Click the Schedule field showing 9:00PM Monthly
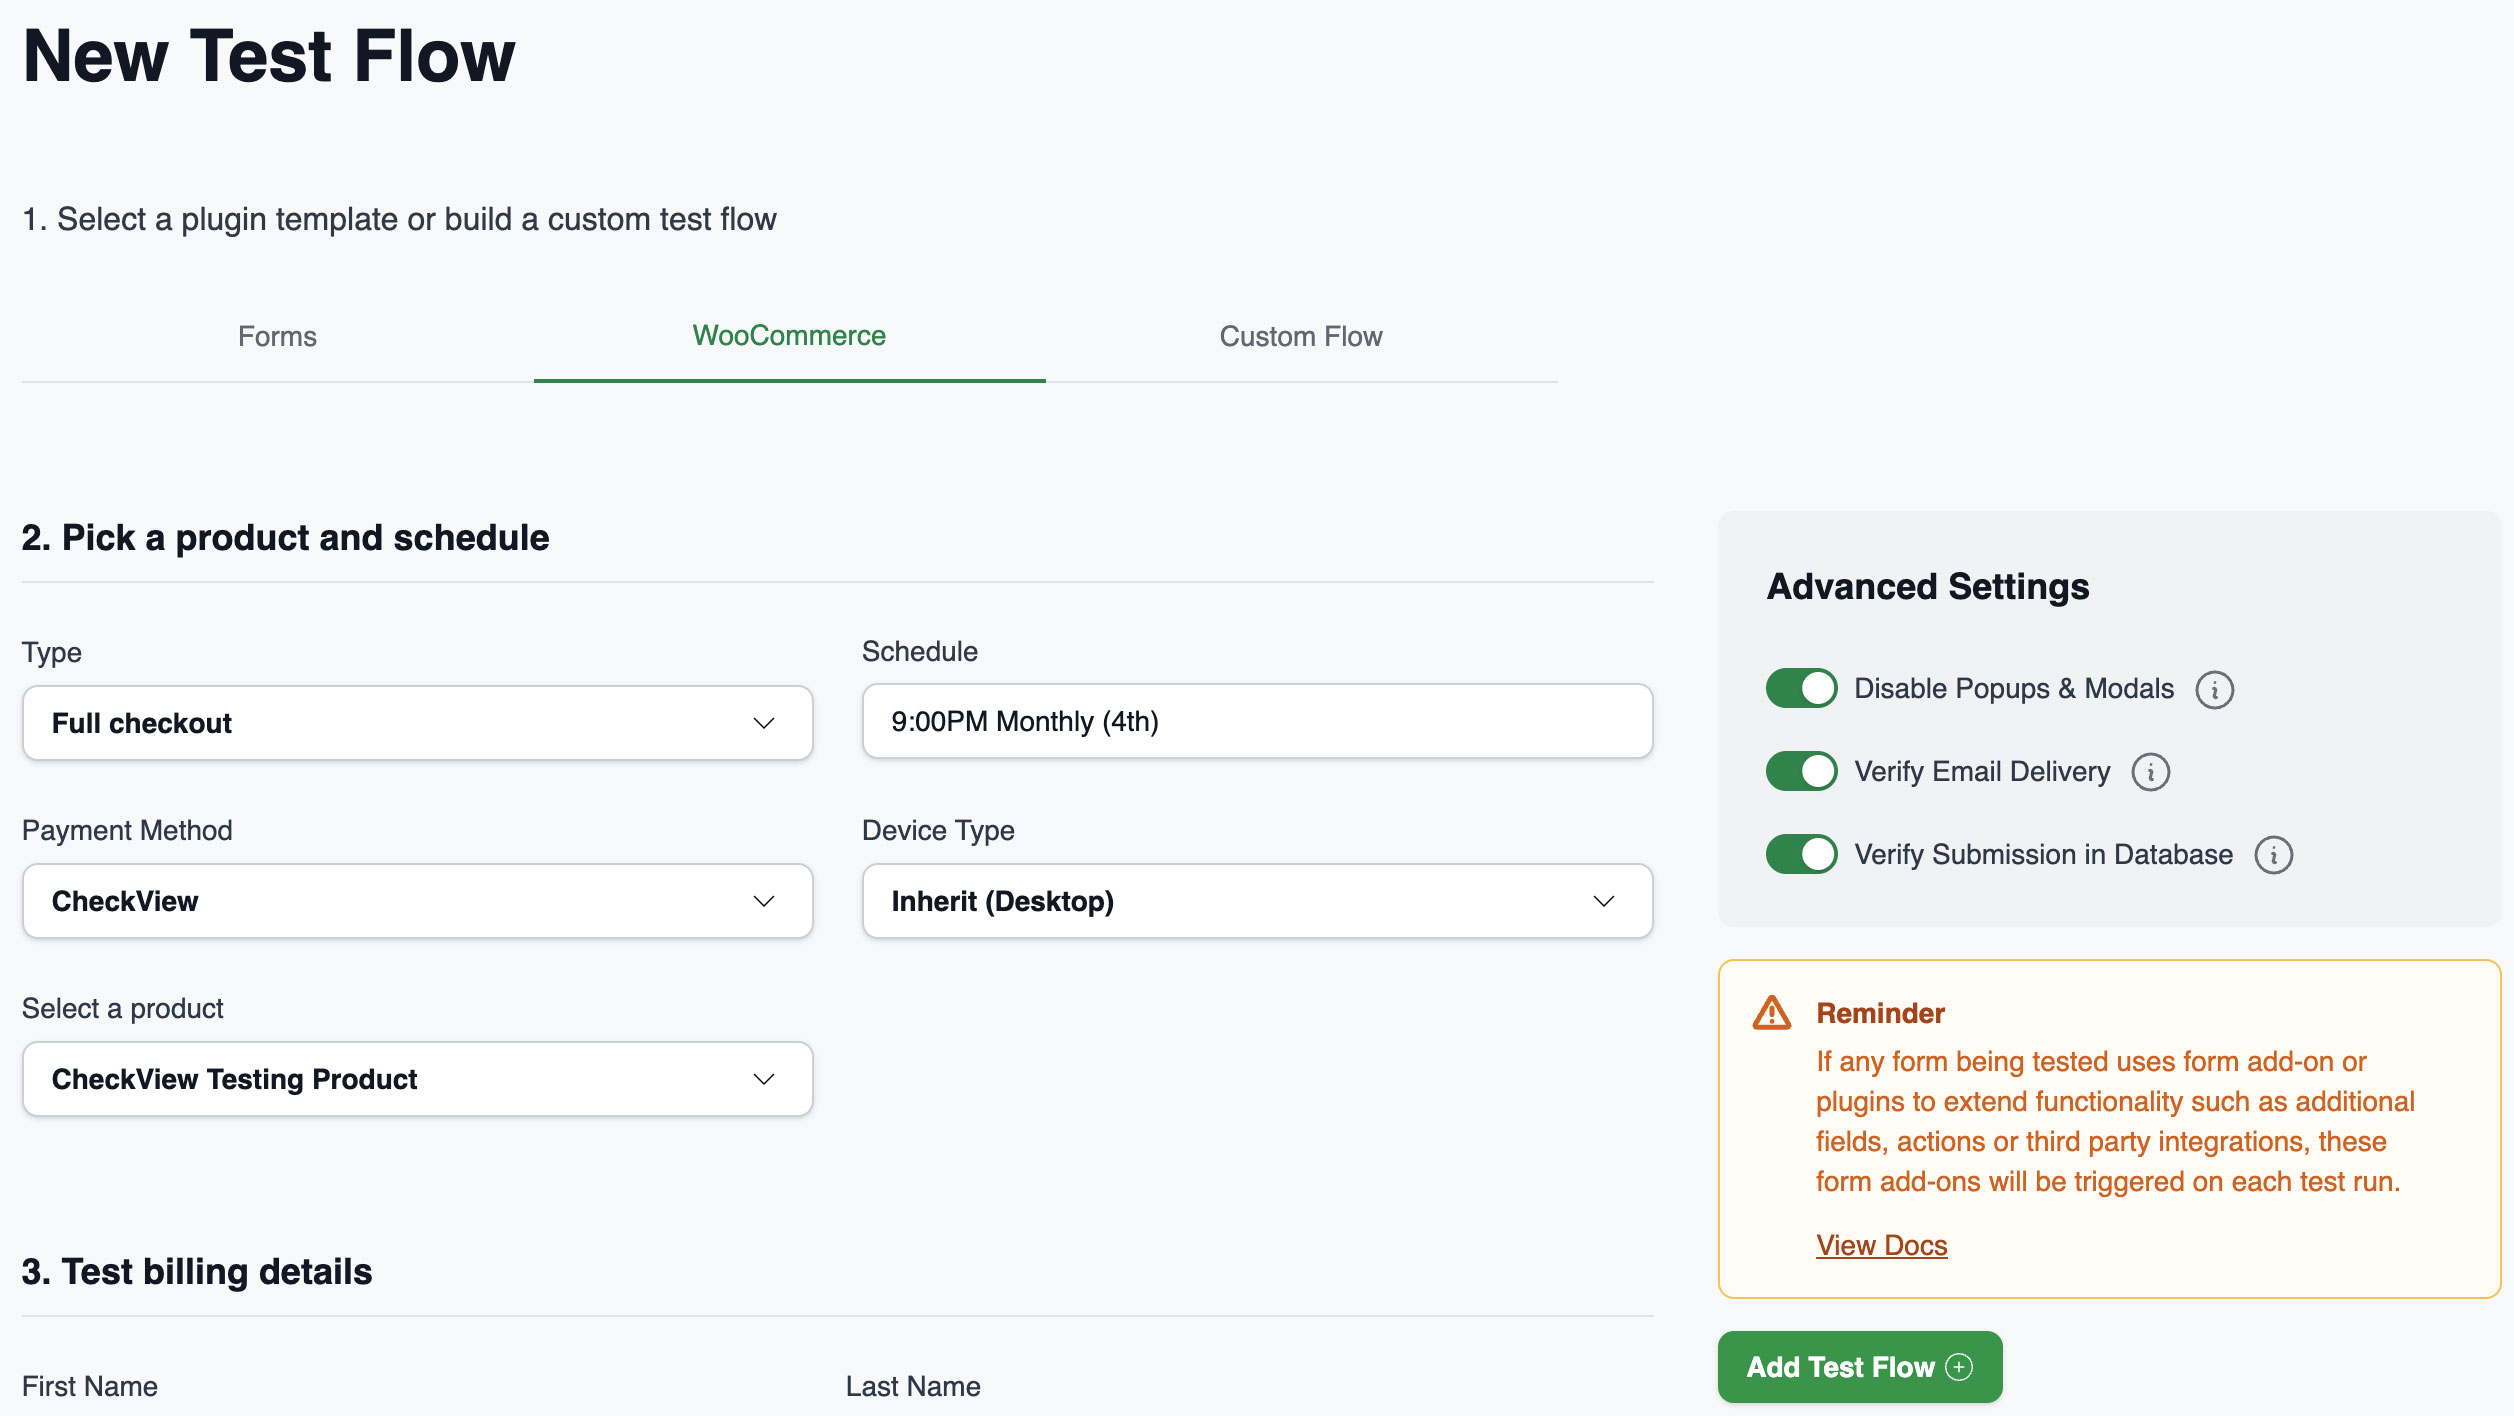This screenshot has width=2514, height=1416. [1256, 721]
